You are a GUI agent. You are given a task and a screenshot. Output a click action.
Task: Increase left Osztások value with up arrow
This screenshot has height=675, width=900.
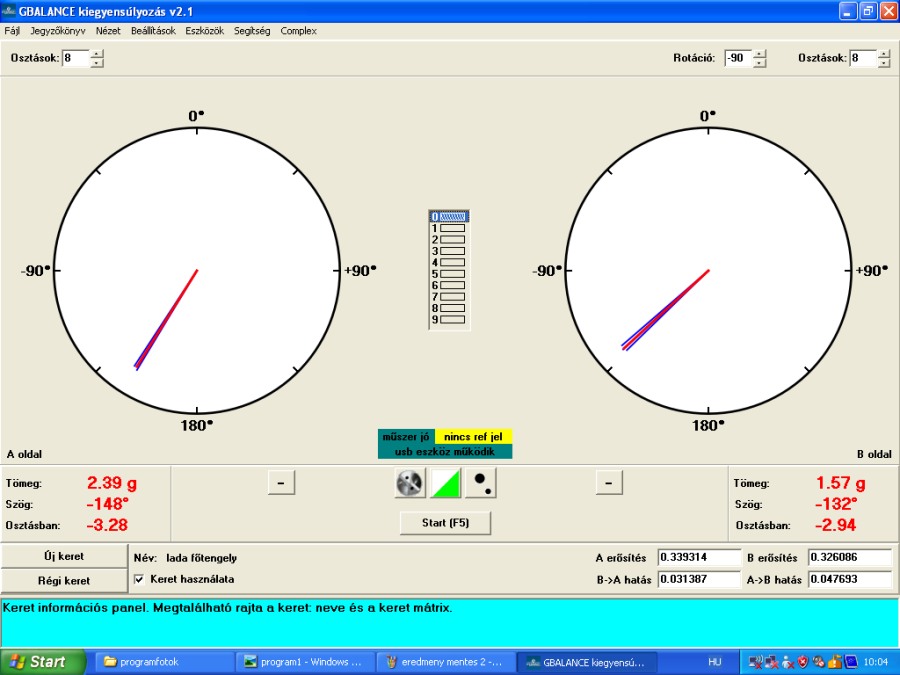click(97, 54)
